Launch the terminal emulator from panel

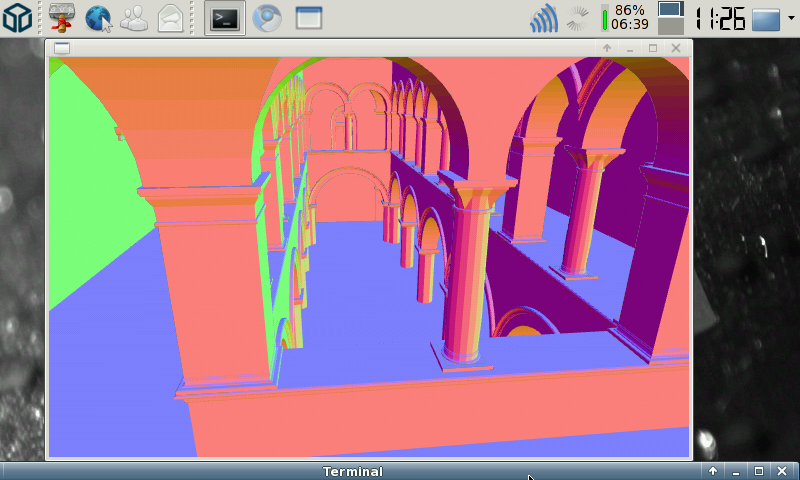point(225,17)
